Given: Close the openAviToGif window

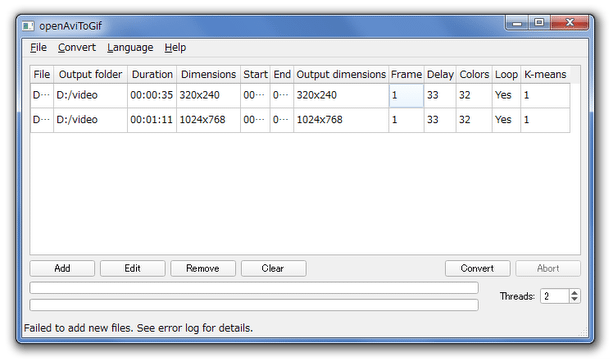Looking at the screenshot, I should [x=570, y=23].
